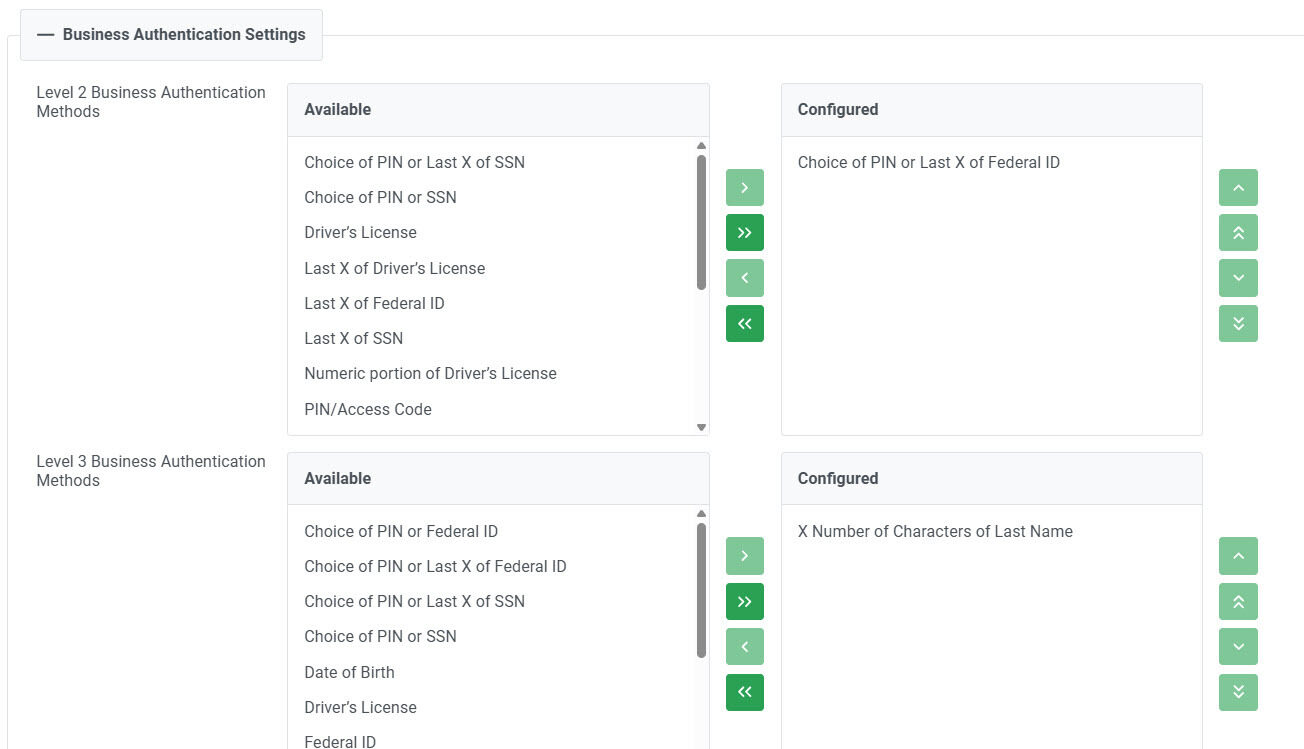Image resolution: width=1304 pixels, height=749 pixels.
Task: Select Choice of PIN or Last X of Federal ID in Level 3 Available
Action: (x=491, y=566)
